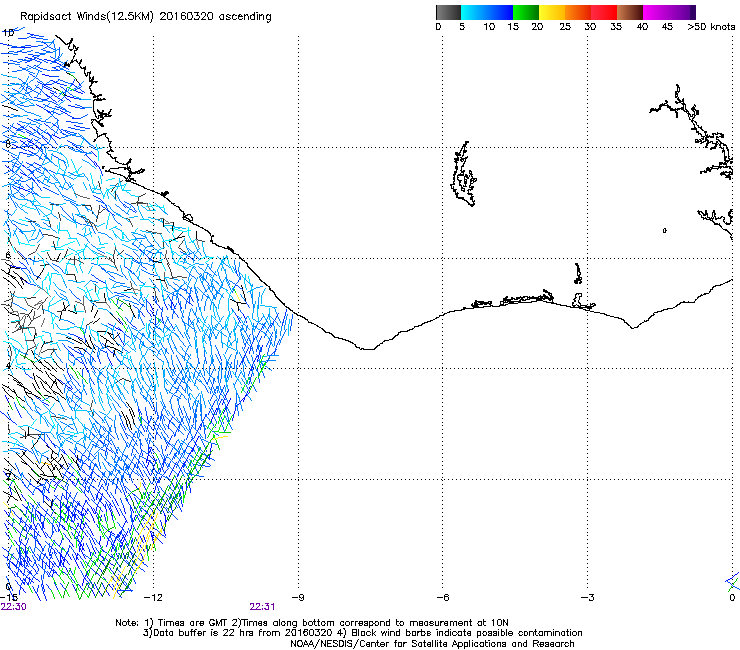Screen dimensions: 740x650
Task: Click the purple '22:31' time stamp
Action: pyautogui.click(x=262, y=607)
